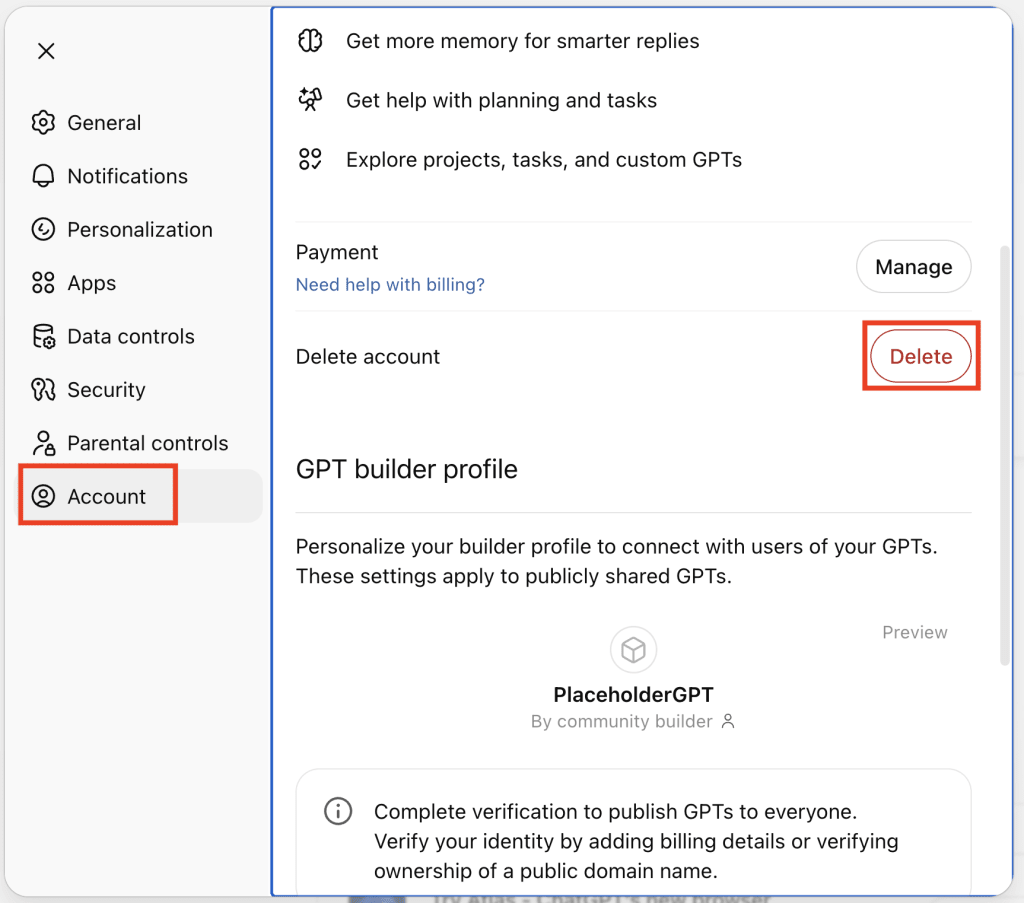The width and height of the screenshot is (1024, 903).
Task: Click the GPT cube avatar placeholder
Action: (x=633, y=648)
